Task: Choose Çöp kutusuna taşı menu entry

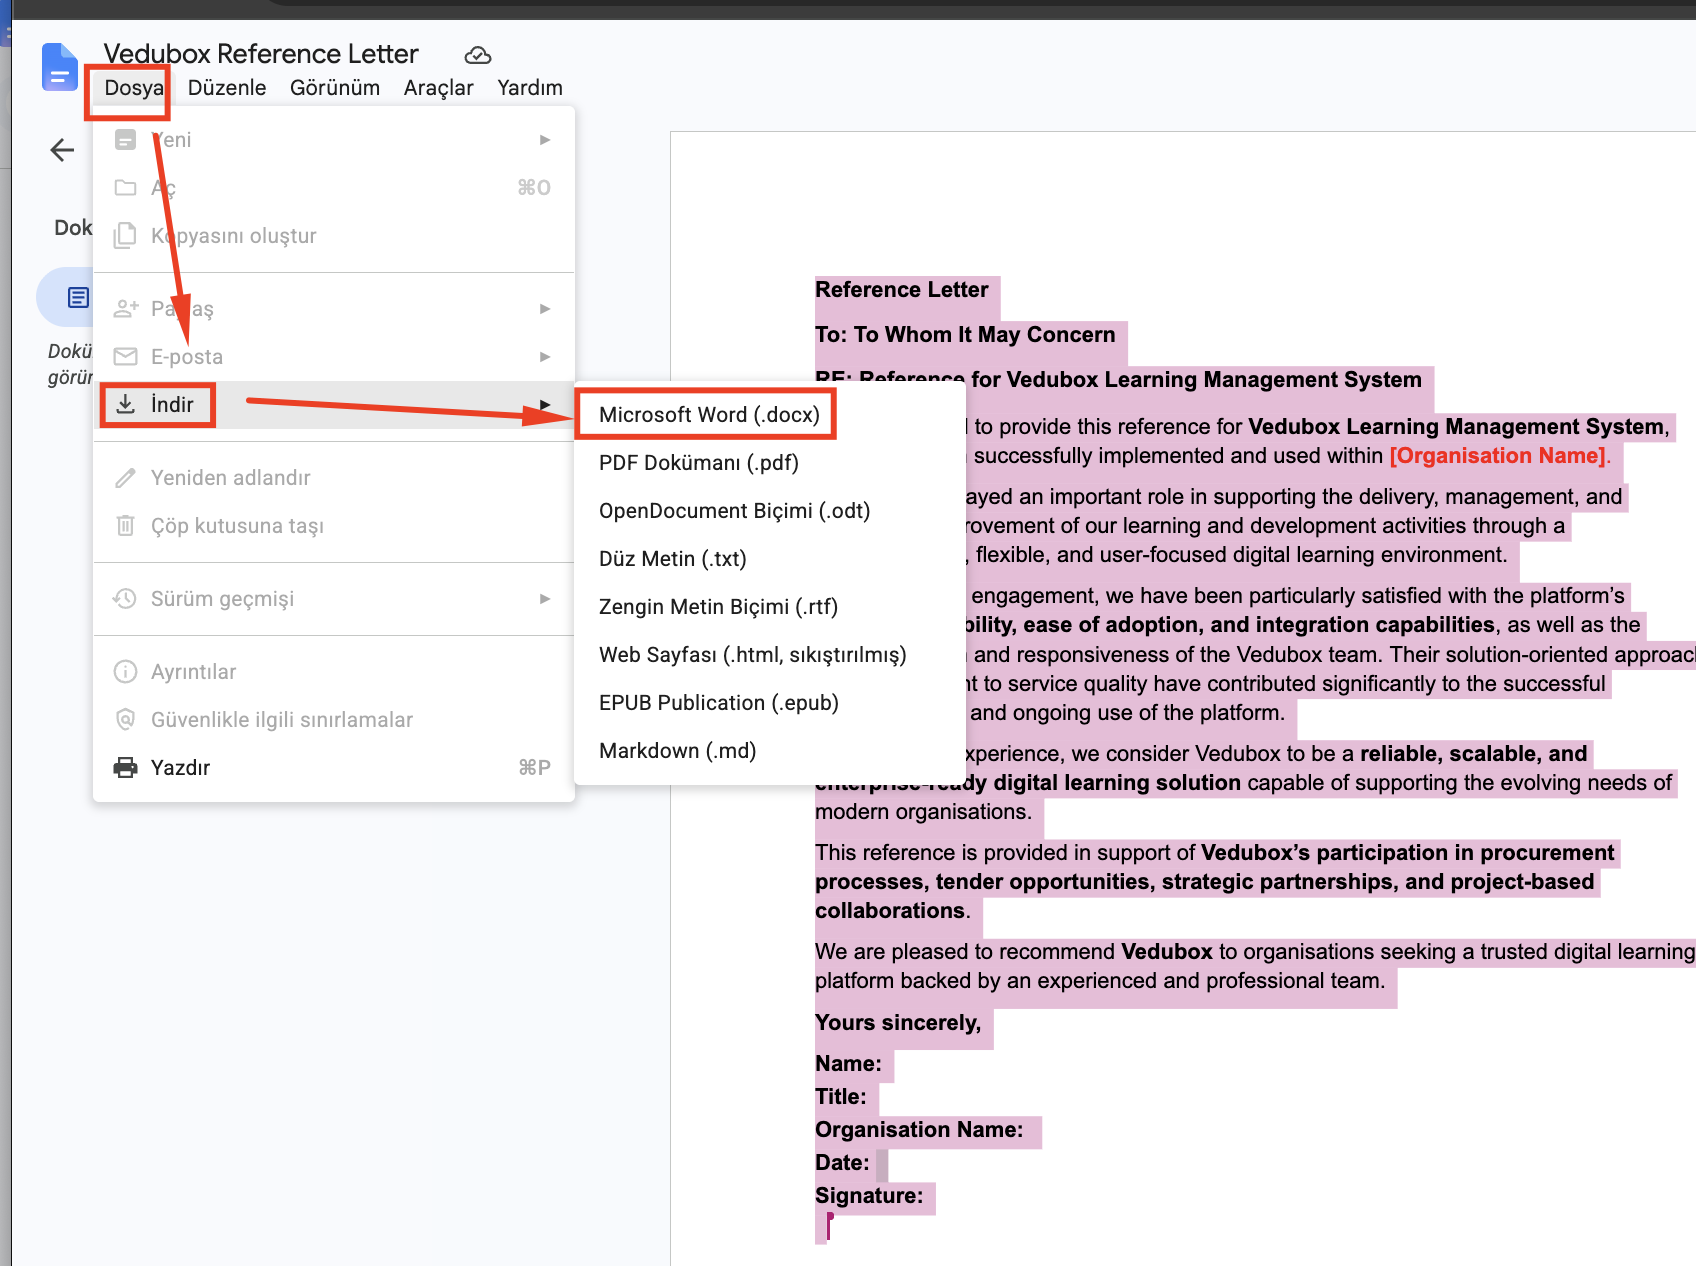Action: pyautogui.click(x=334, y=526)
